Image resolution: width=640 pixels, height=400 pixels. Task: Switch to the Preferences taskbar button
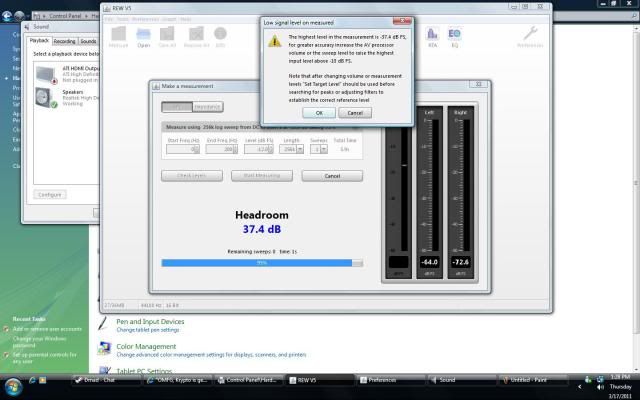pos(391,380)
